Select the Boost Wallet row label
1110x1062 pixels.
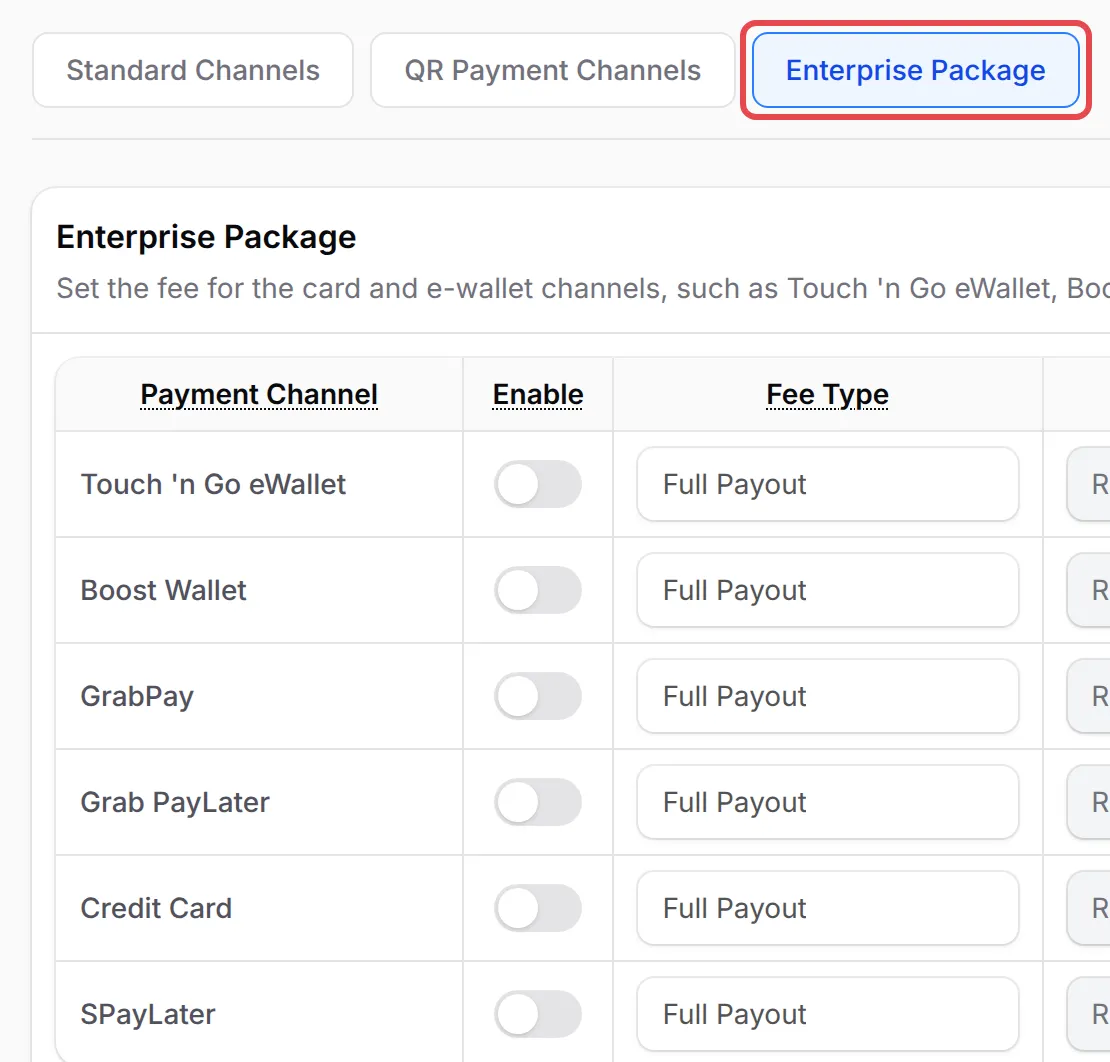tap(164, 590)
